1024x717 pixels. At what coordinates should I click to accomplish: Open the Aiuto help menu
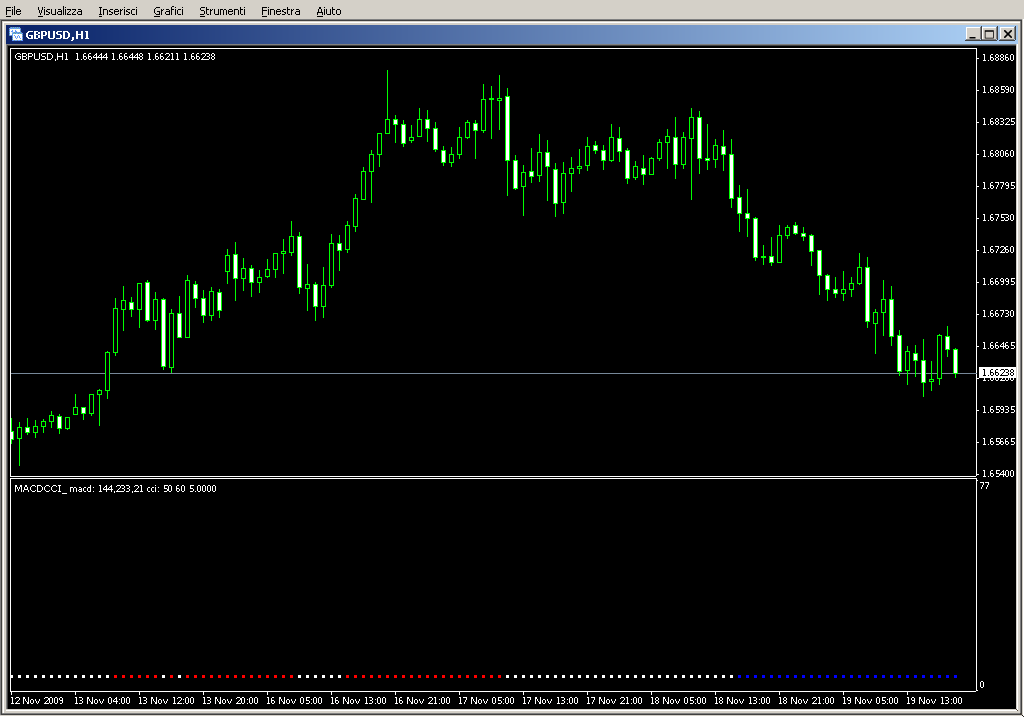coord(328,11)
